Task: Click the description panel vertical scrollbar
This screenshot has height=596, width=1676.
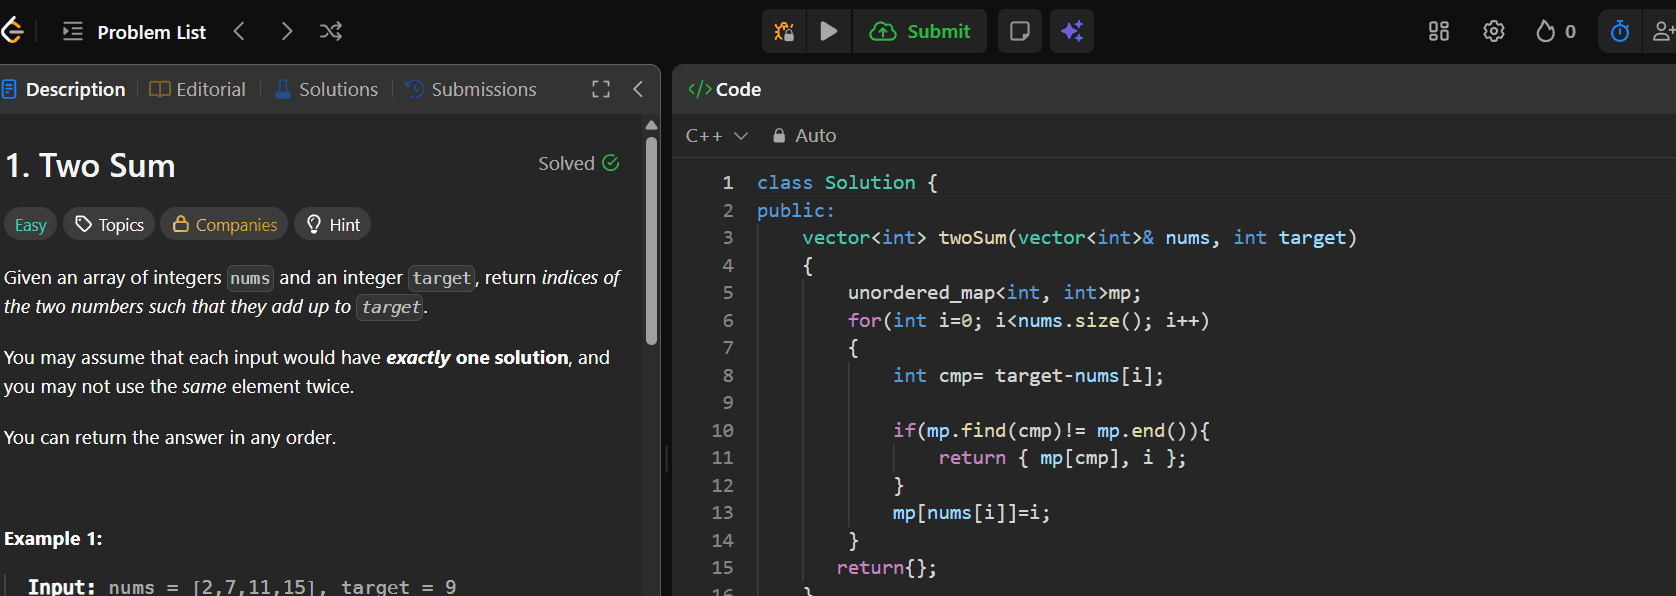Action: pos(651,240)
